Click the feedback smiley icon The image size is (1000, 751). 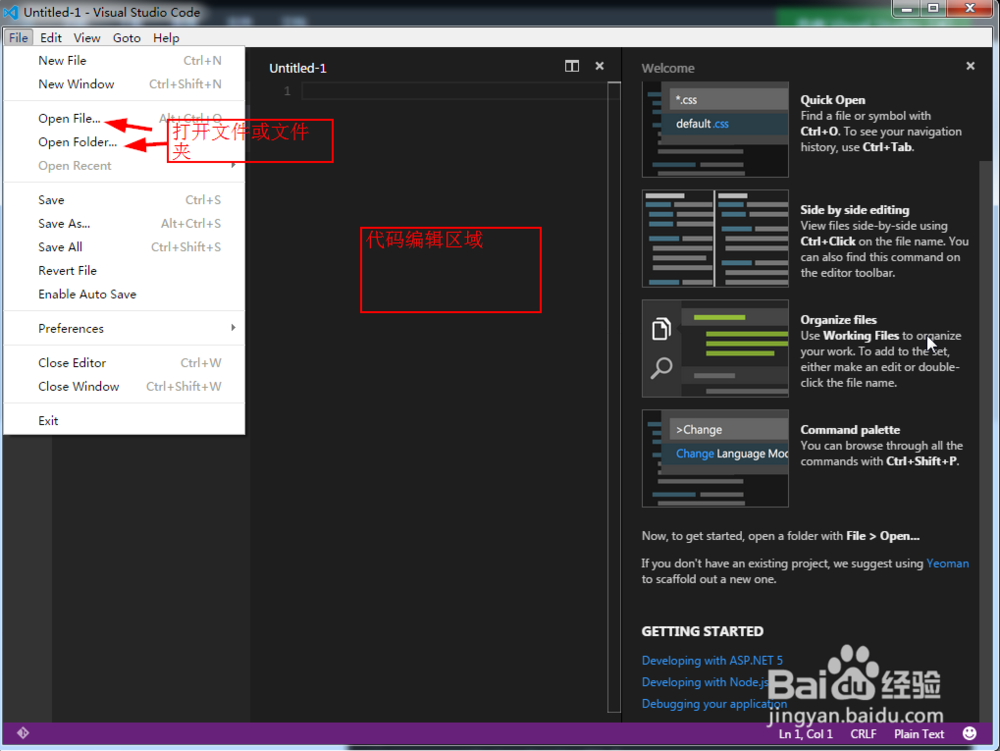click(969, 733)
